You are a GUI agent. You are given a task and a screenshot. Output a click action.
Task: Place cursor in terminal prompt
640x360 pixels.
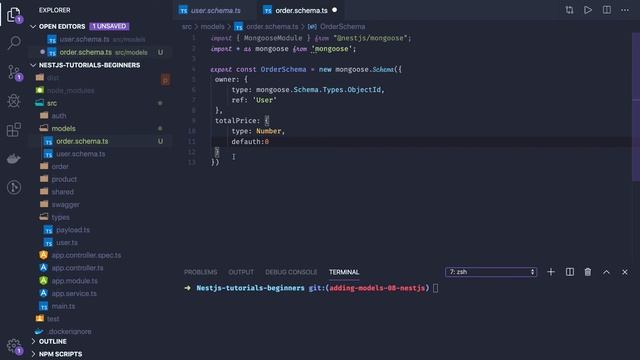tap(436, 288)
